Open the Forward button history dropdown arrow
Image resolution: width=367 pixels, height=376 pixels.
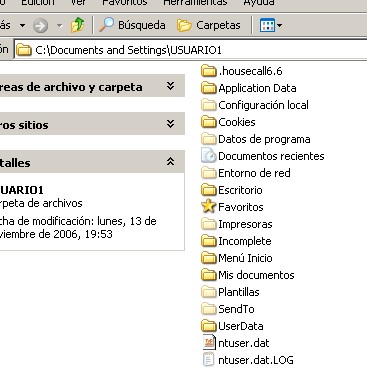59,25
